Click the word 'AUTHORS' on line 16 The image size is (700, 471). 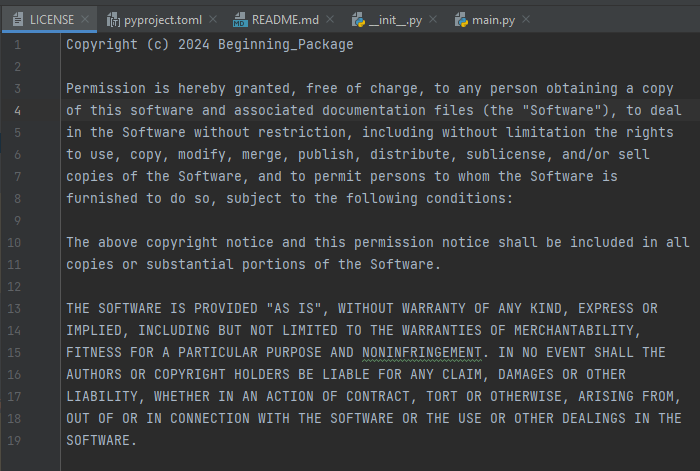click(94, 374)
